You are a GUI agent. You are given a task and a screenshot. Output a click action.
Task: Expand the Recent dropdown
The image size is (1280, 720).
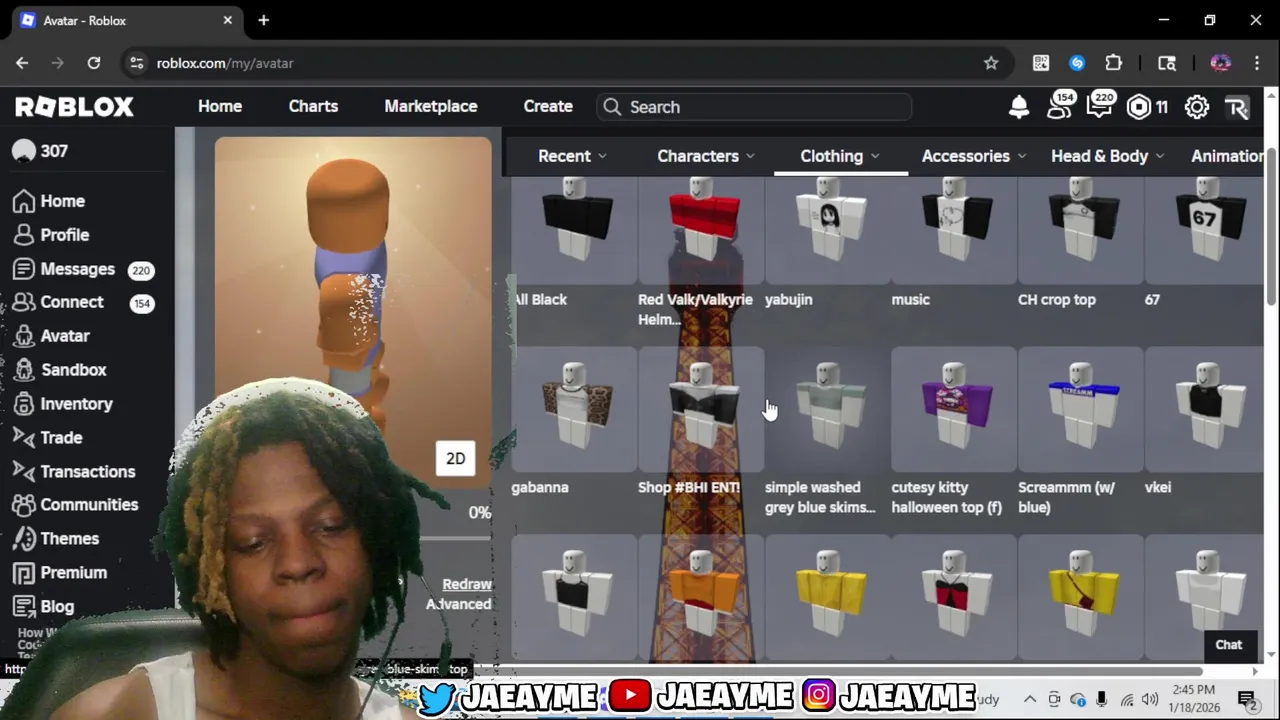point(572,156)
